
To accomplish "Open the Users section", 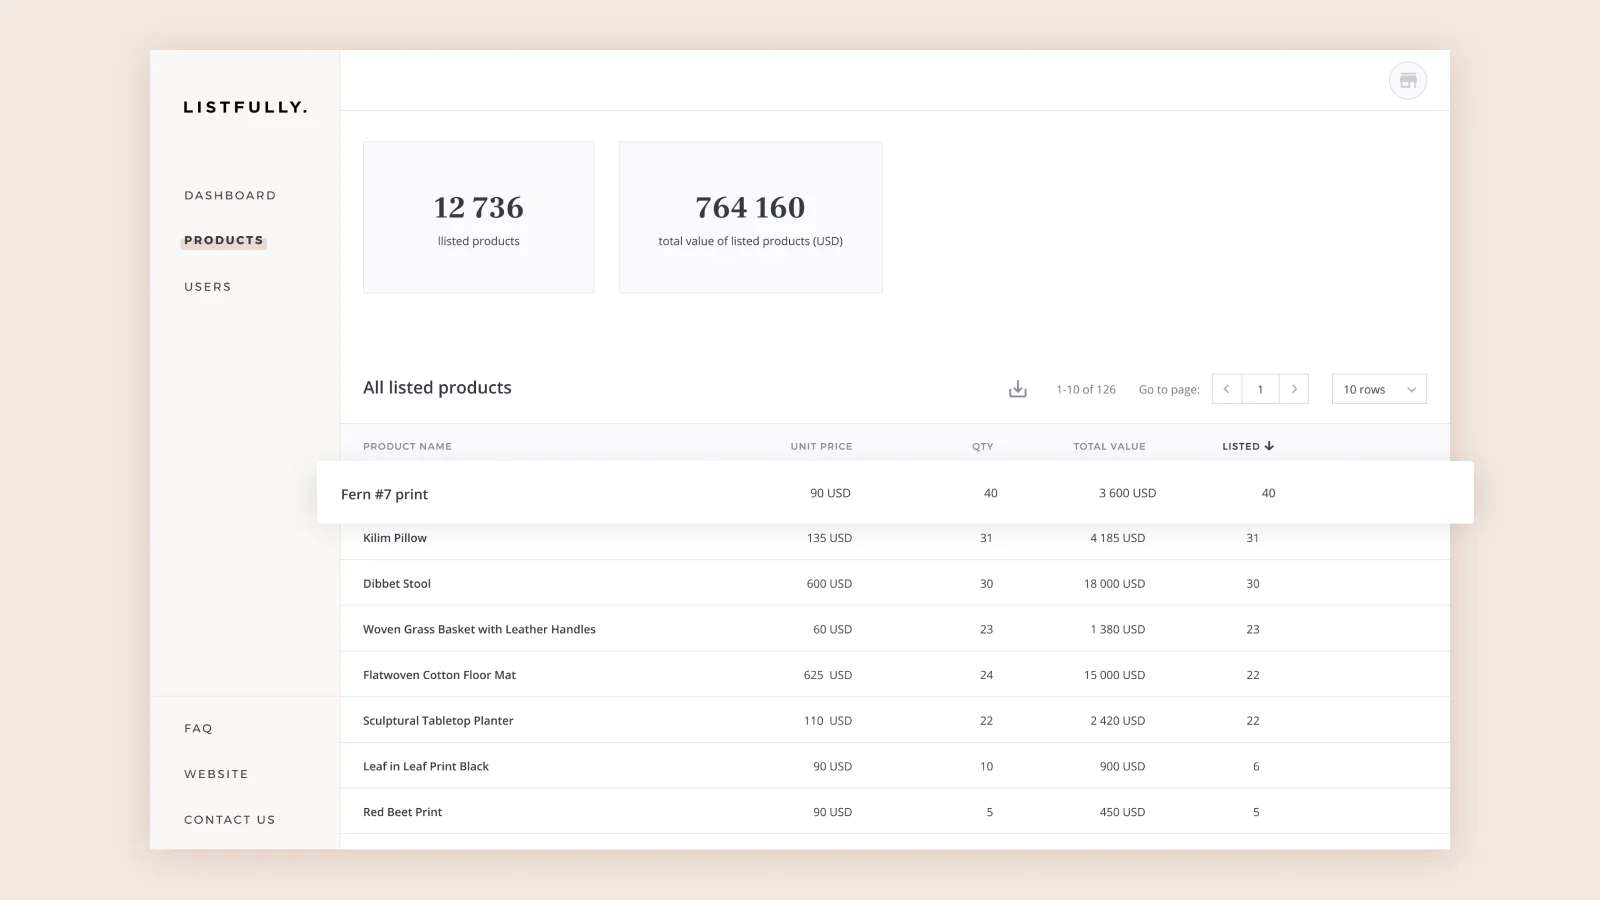I will [x=208, y=287].
